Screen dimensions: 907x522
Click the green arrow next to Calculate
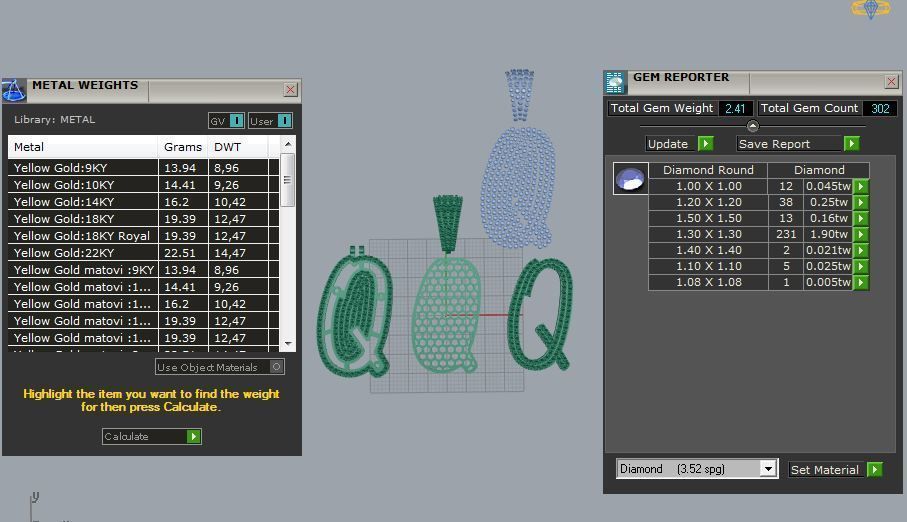(x=194, y=436)
